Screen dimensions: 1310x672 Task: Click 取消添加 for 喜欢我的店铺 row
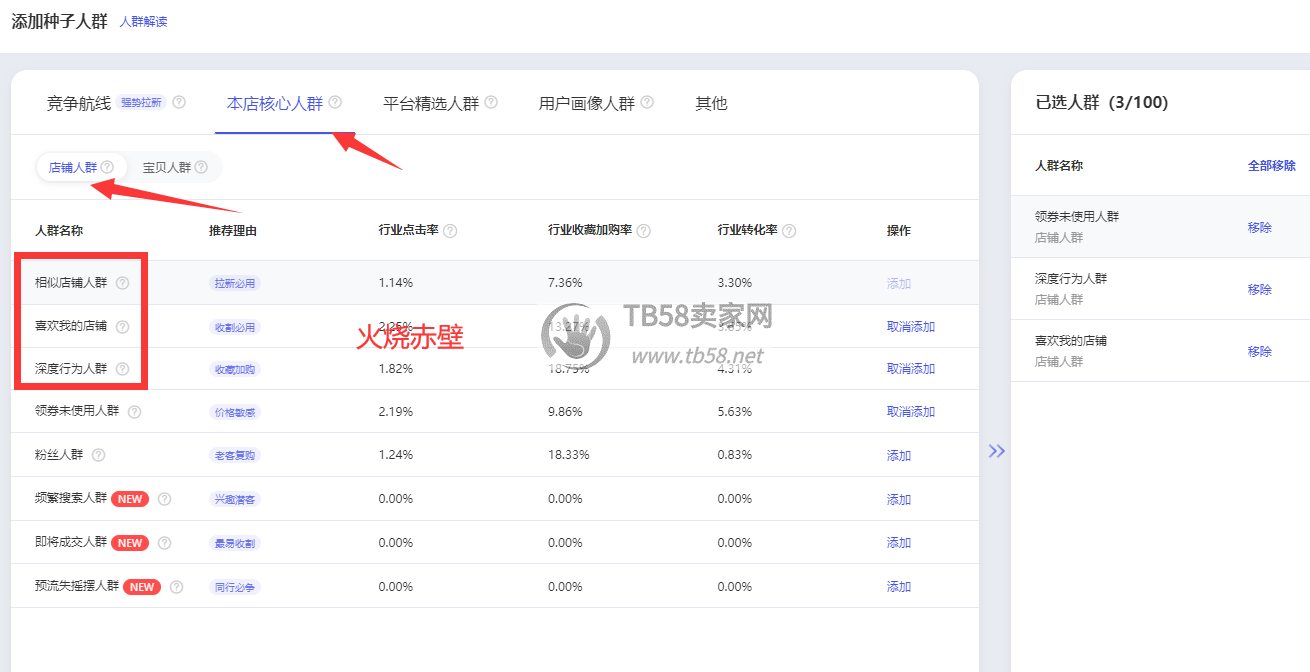tap(911, 327)
